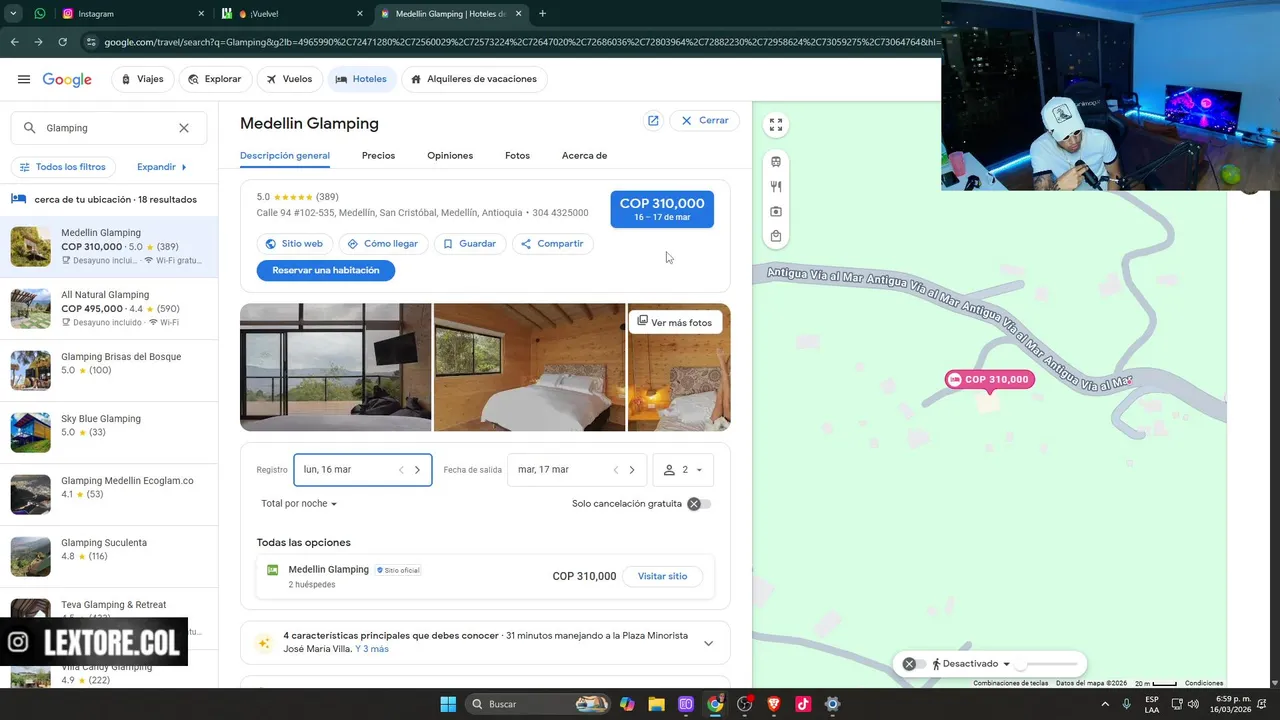
Task: Show restaurants on the map
Action: point(776,186)
